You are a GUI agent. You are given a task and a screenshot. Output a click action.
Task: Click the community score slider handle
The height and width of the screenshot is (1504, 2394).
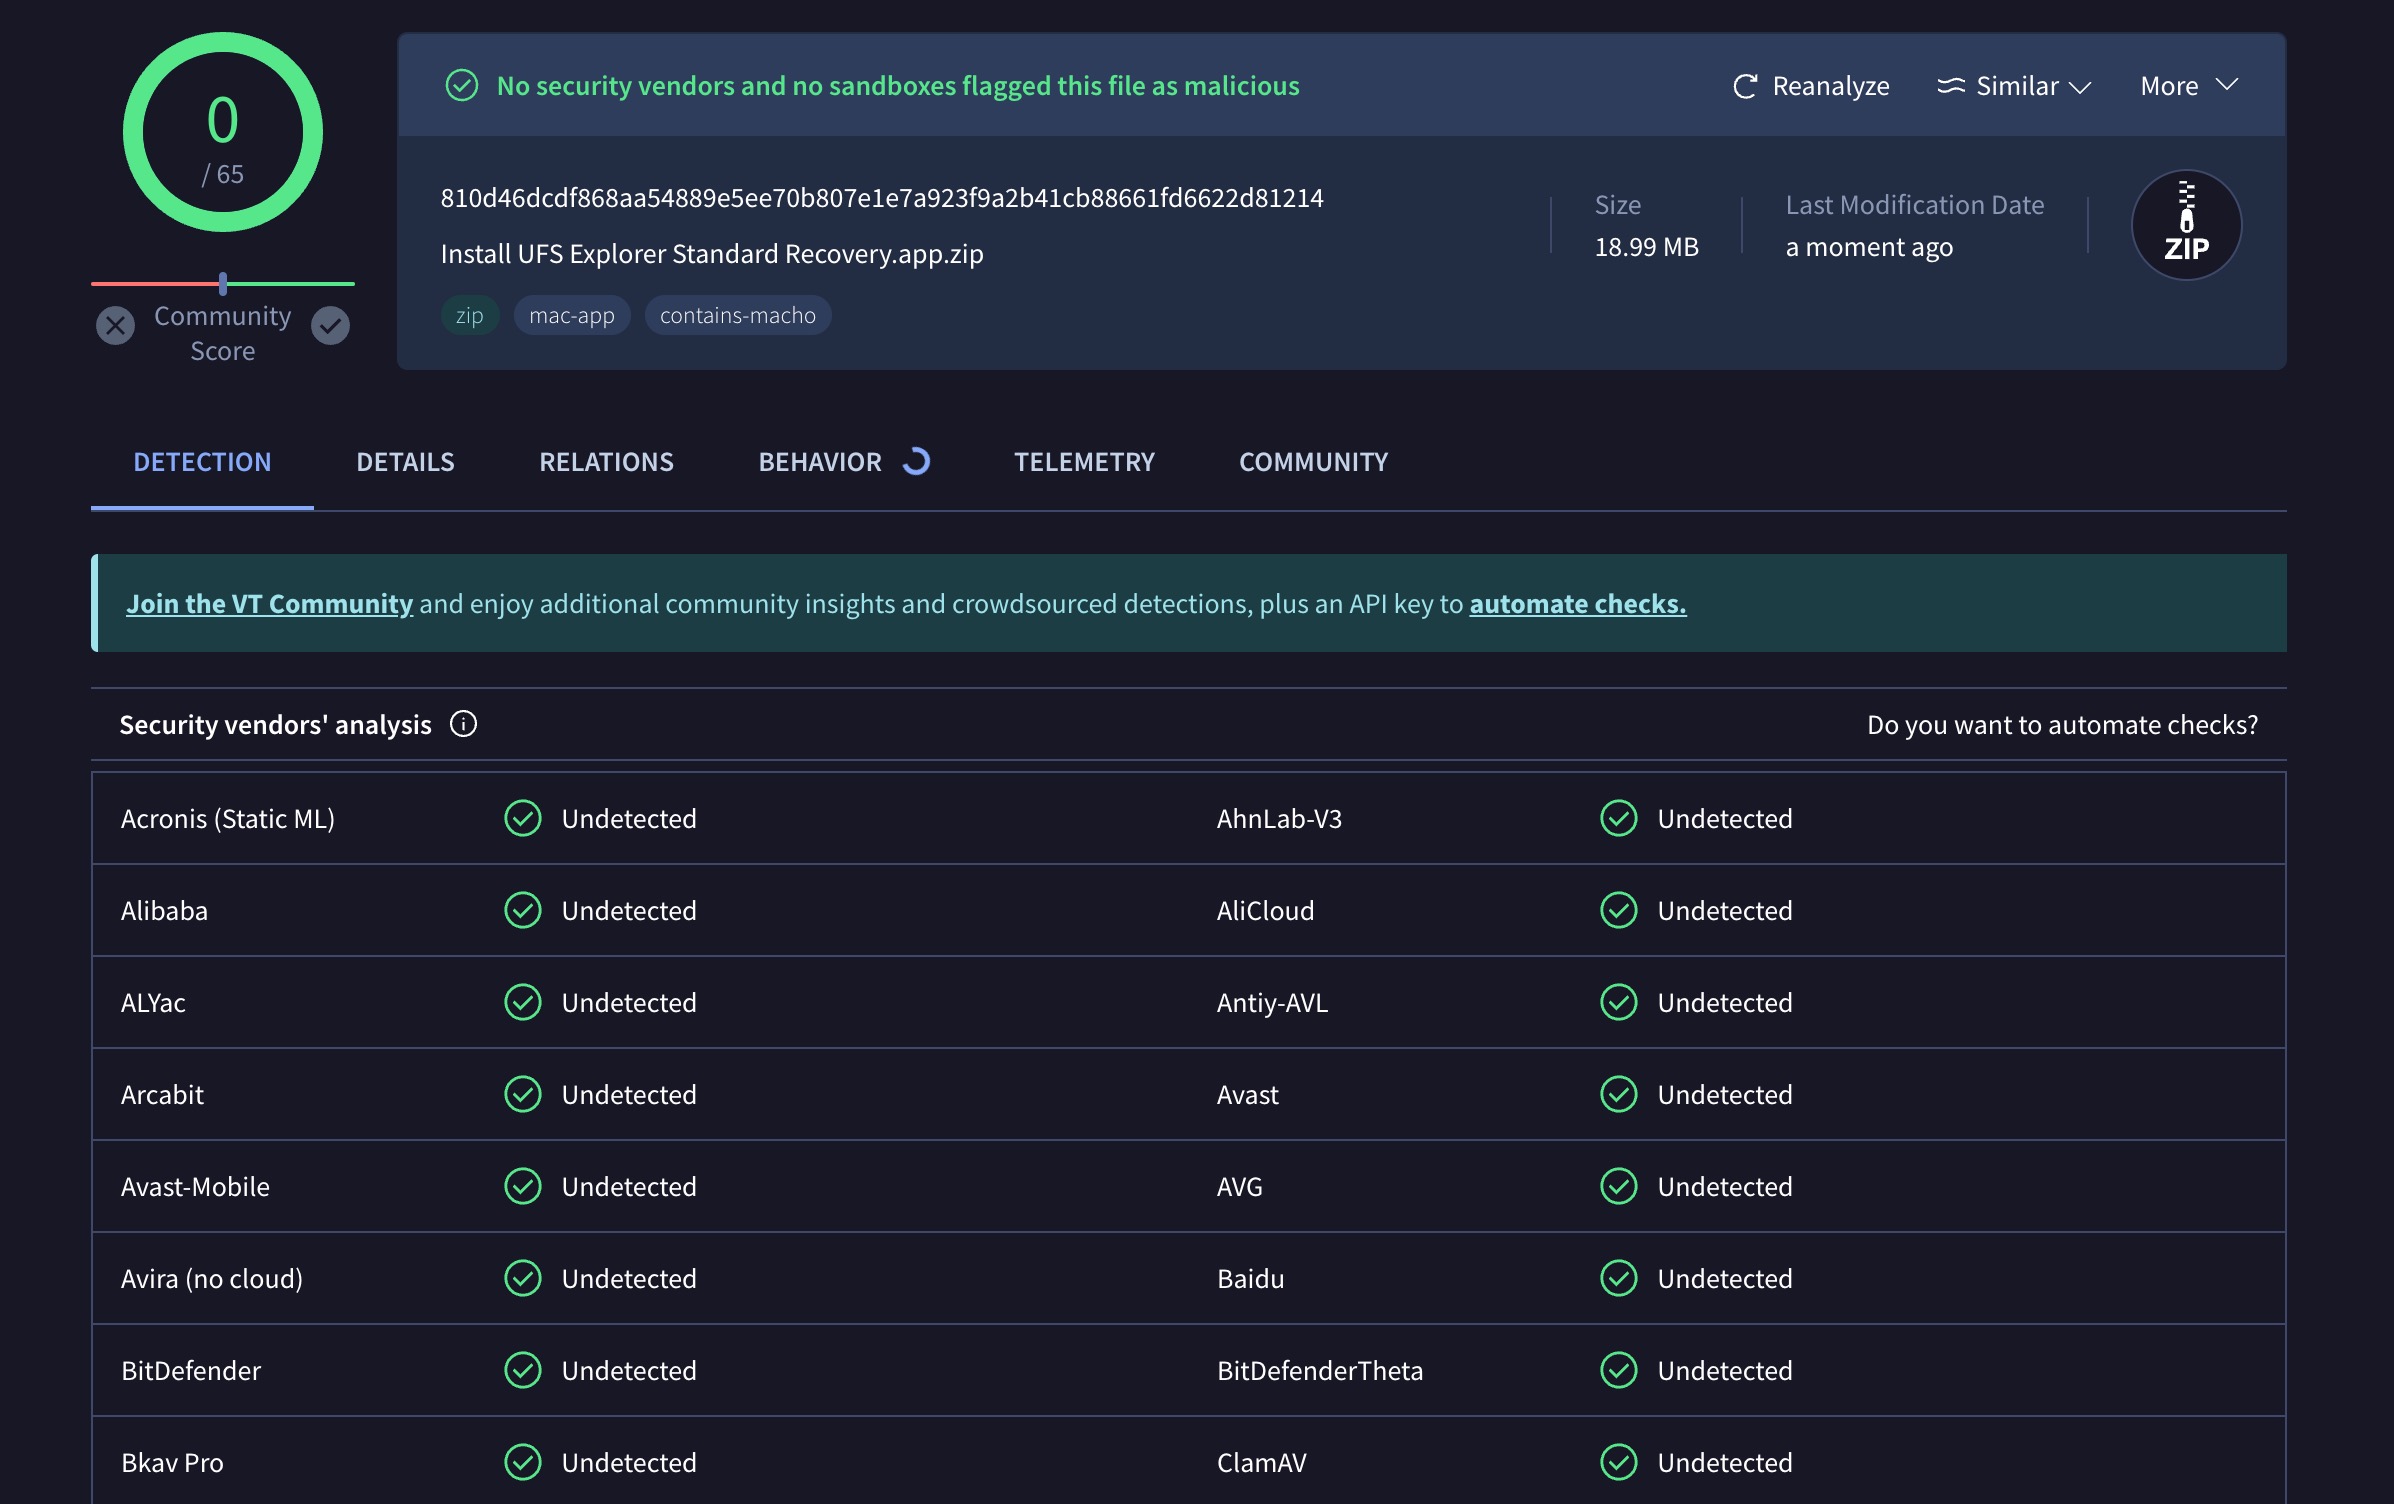coord(222,284)
